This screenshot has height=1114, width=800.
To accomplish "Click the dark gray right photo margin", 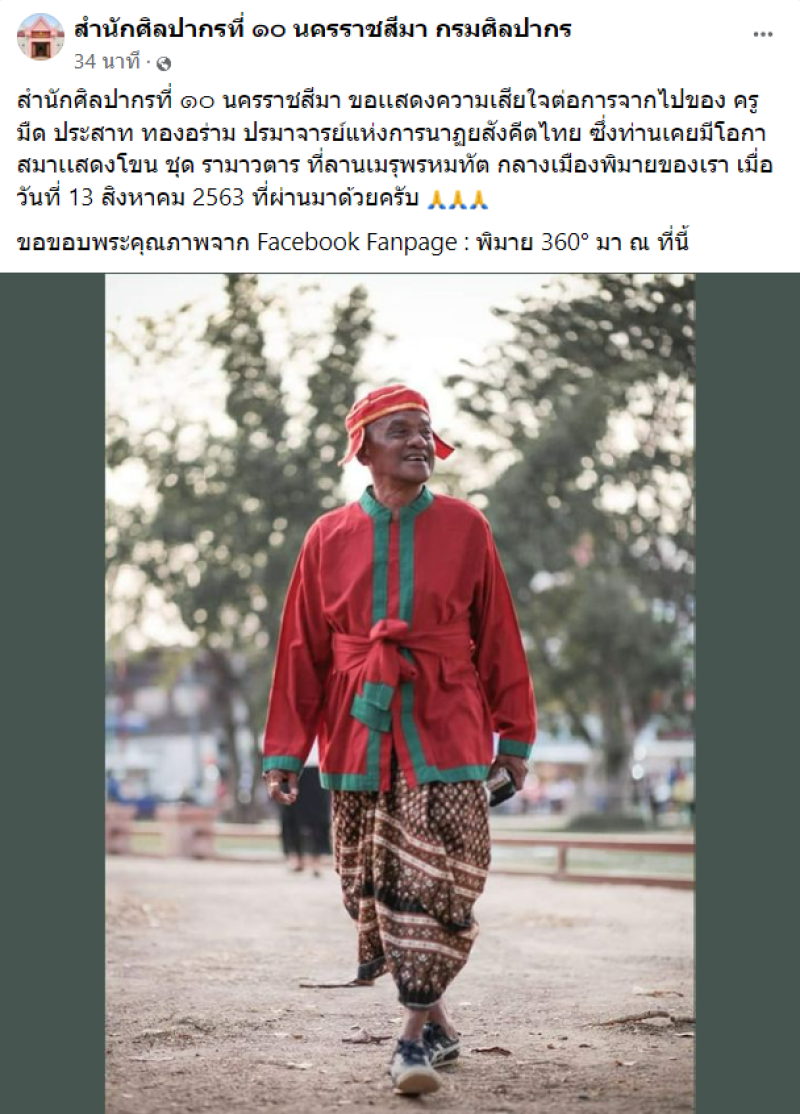I will pos(747,693).
